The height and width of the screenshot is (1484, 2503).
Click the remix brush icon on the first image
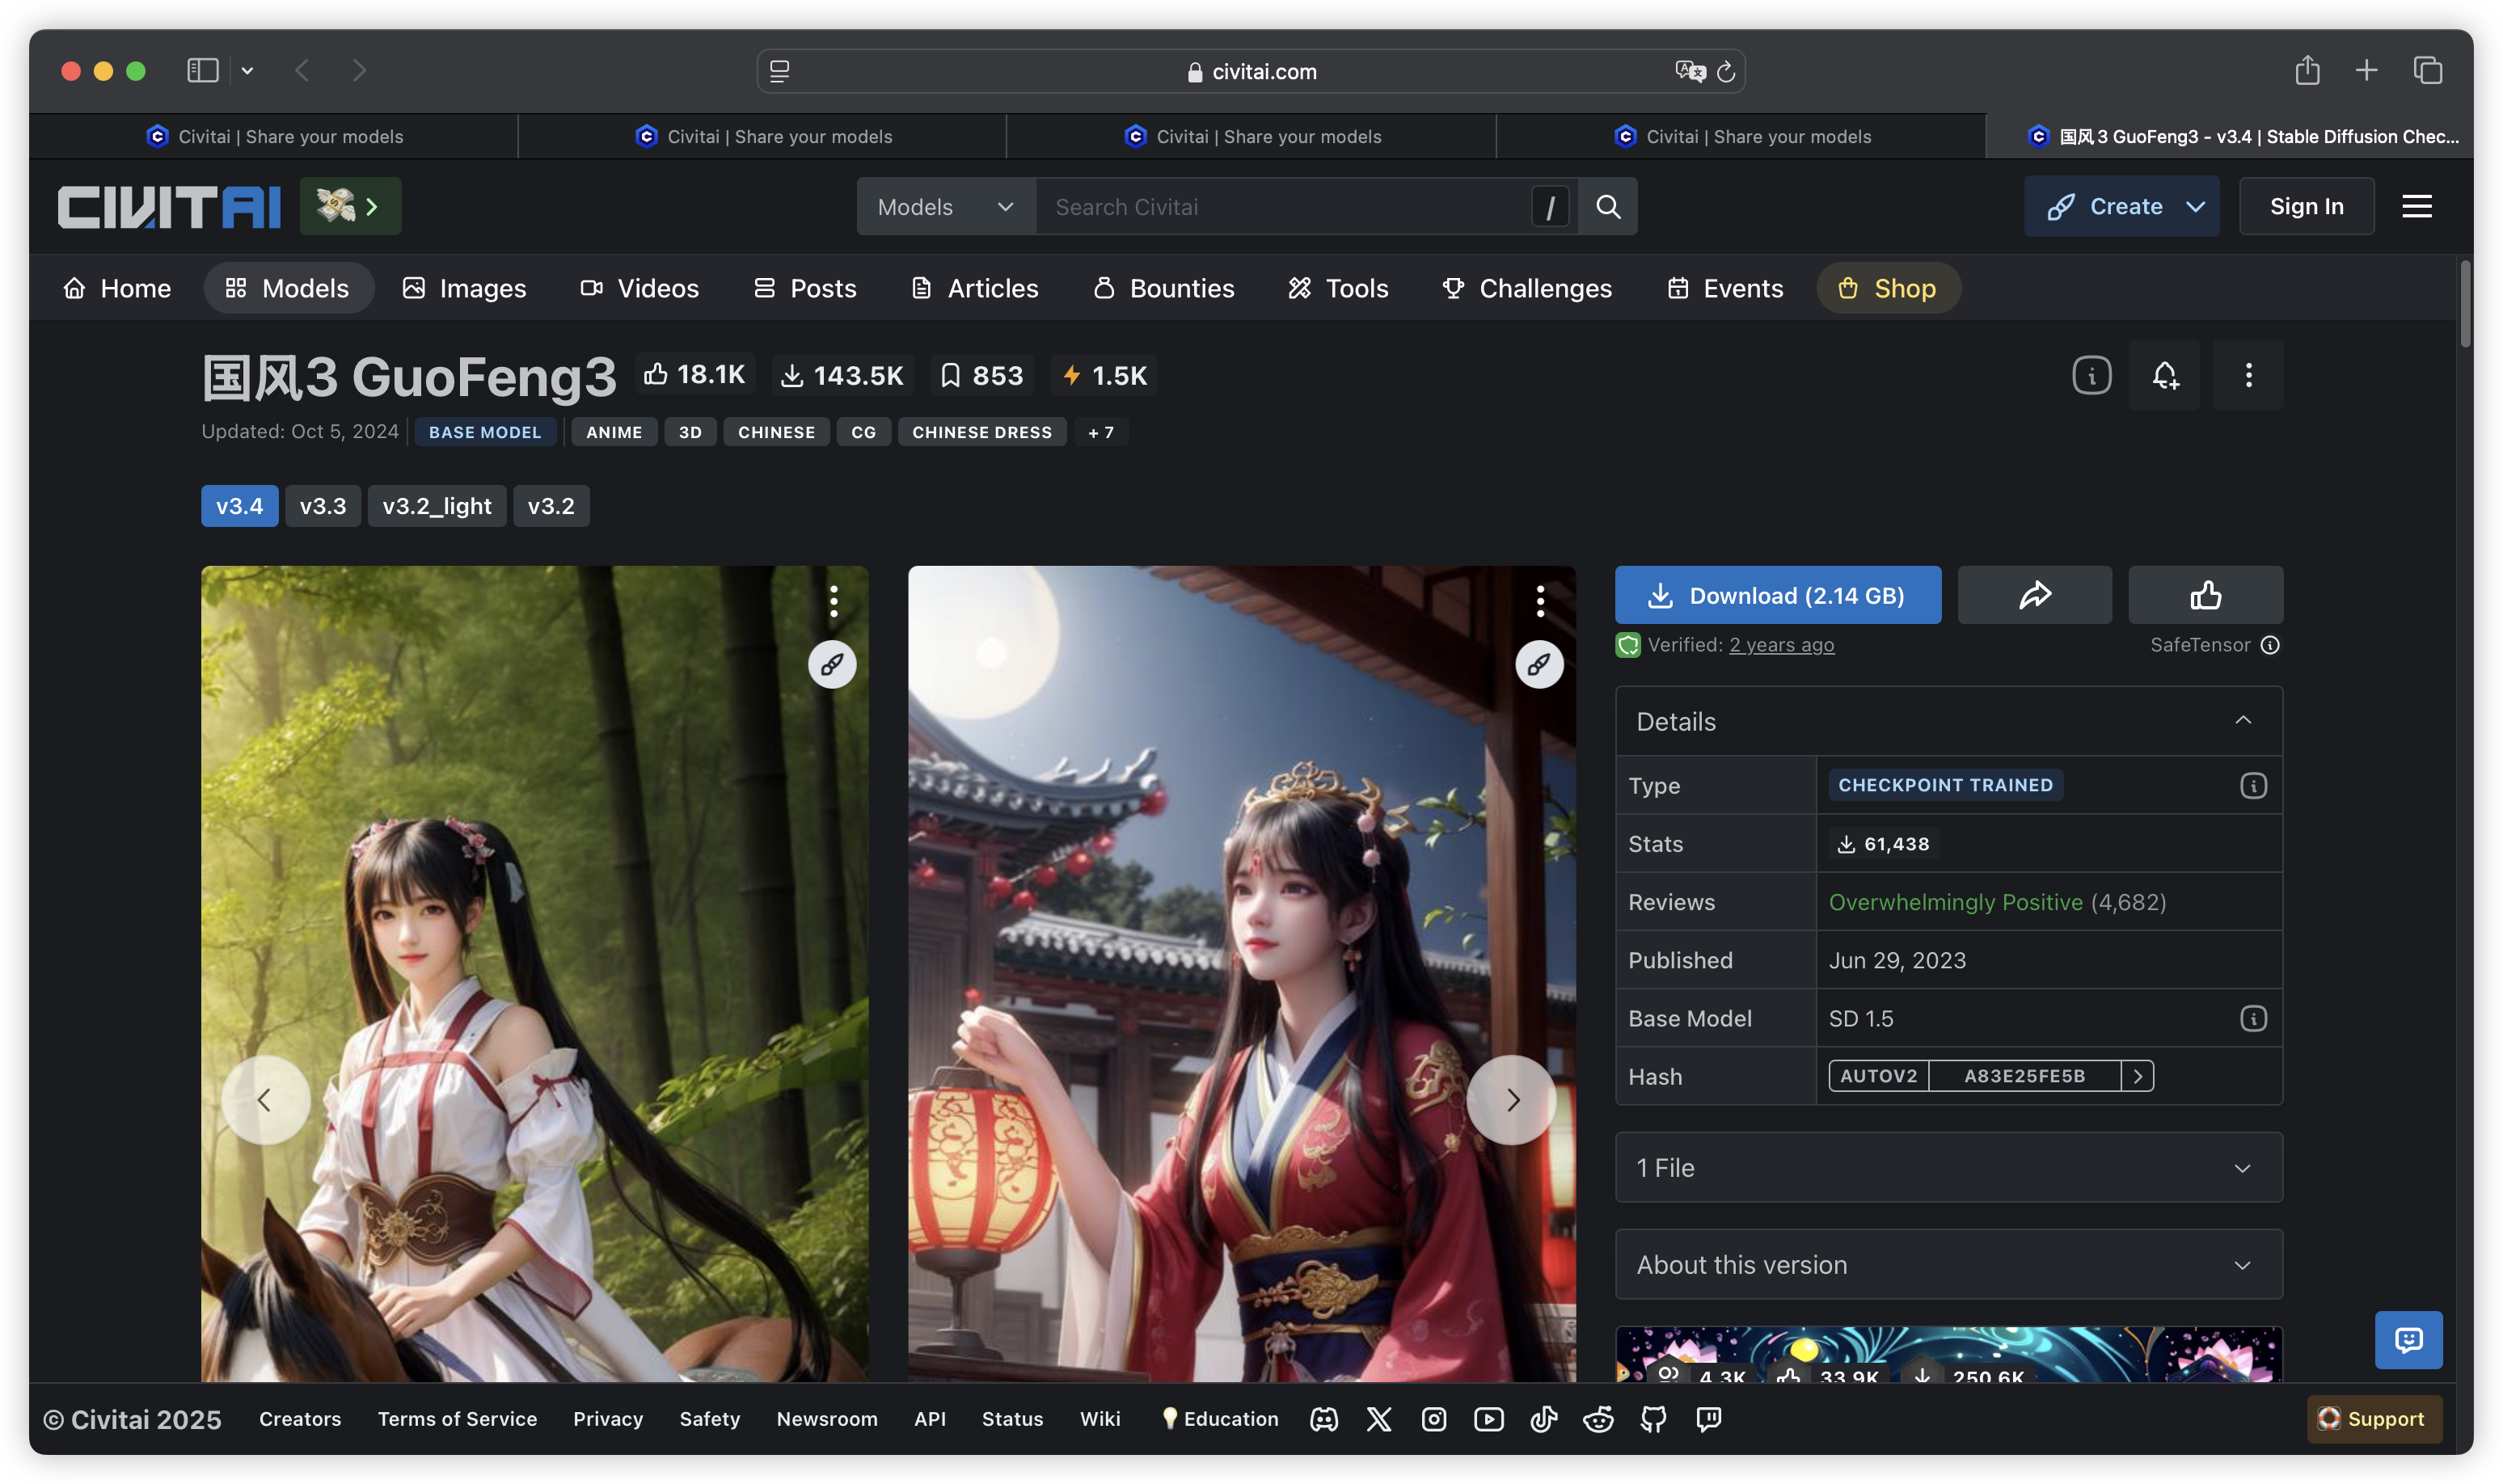(832, 664)
